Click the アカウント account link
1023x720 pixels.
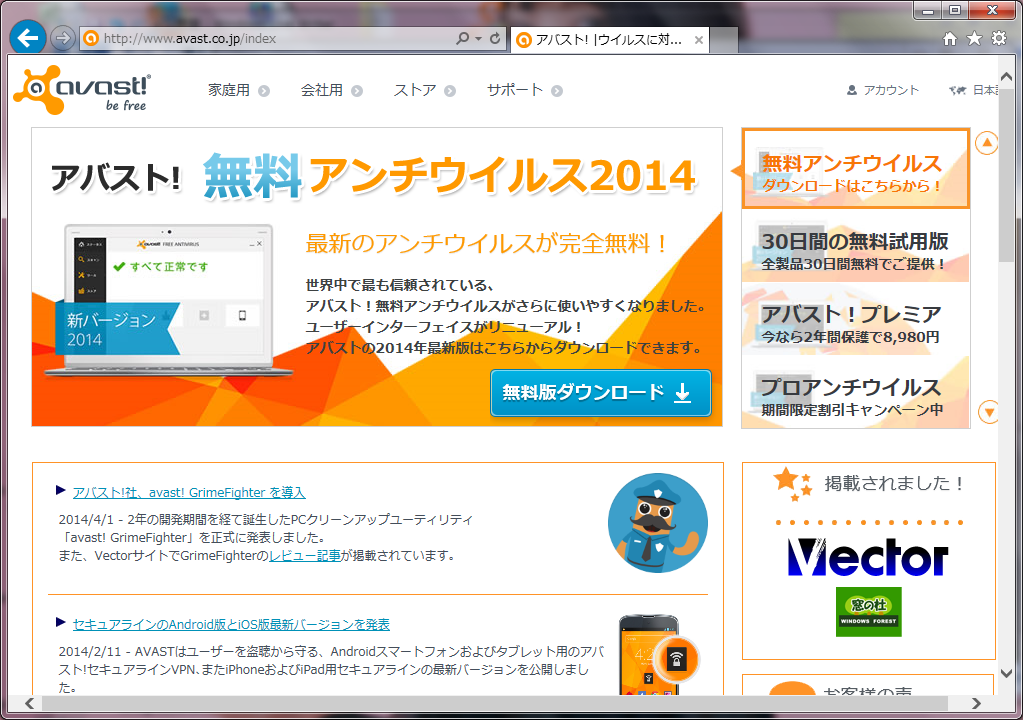click(891, 90)
